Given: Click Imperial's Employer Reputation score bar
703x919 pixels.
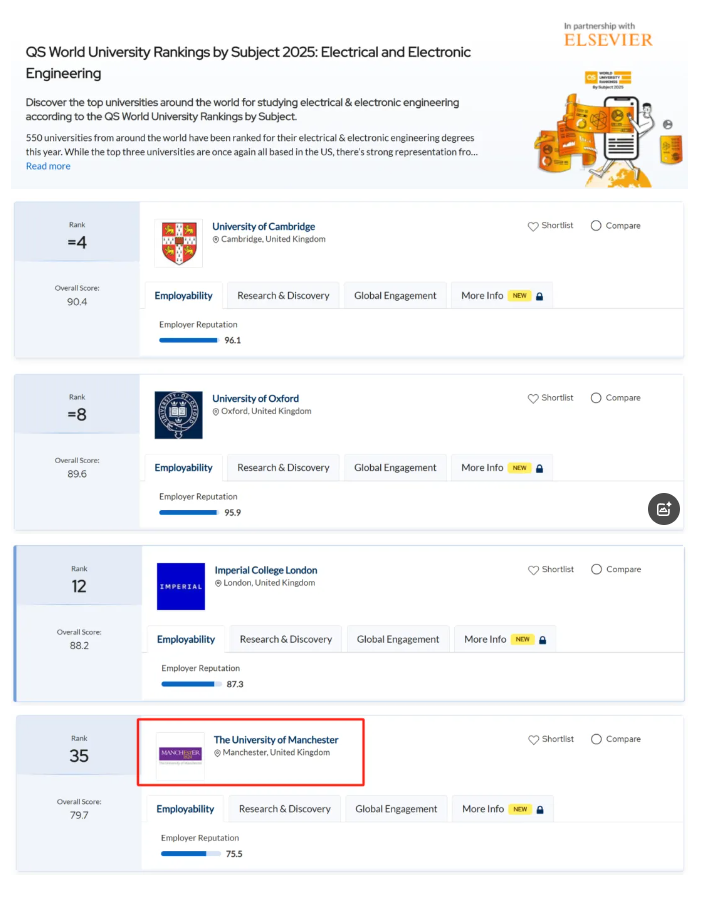Looking at the screenshot, I should pos(190,684).
